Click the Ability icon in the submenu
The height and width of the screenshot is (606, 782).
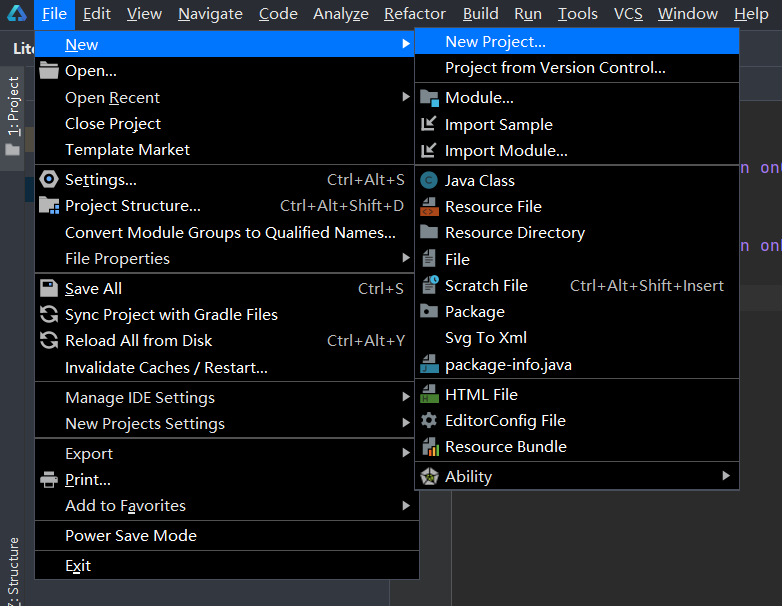click(429, 476)
